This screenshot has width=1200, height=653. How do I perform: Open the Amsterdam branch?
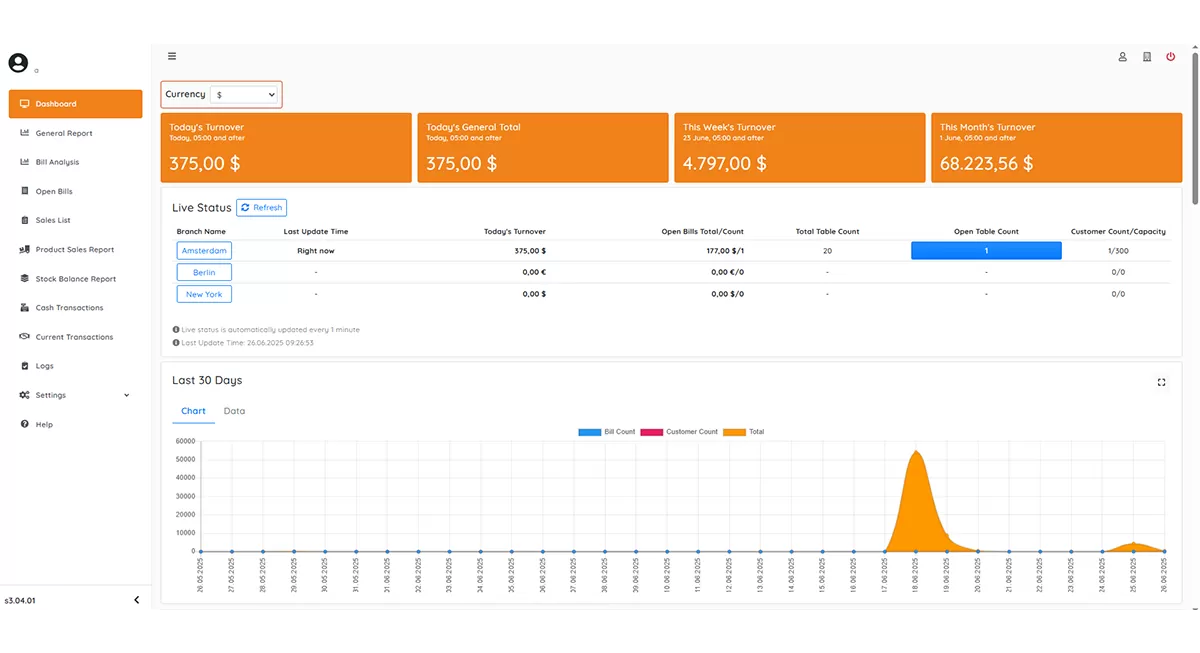204,251
